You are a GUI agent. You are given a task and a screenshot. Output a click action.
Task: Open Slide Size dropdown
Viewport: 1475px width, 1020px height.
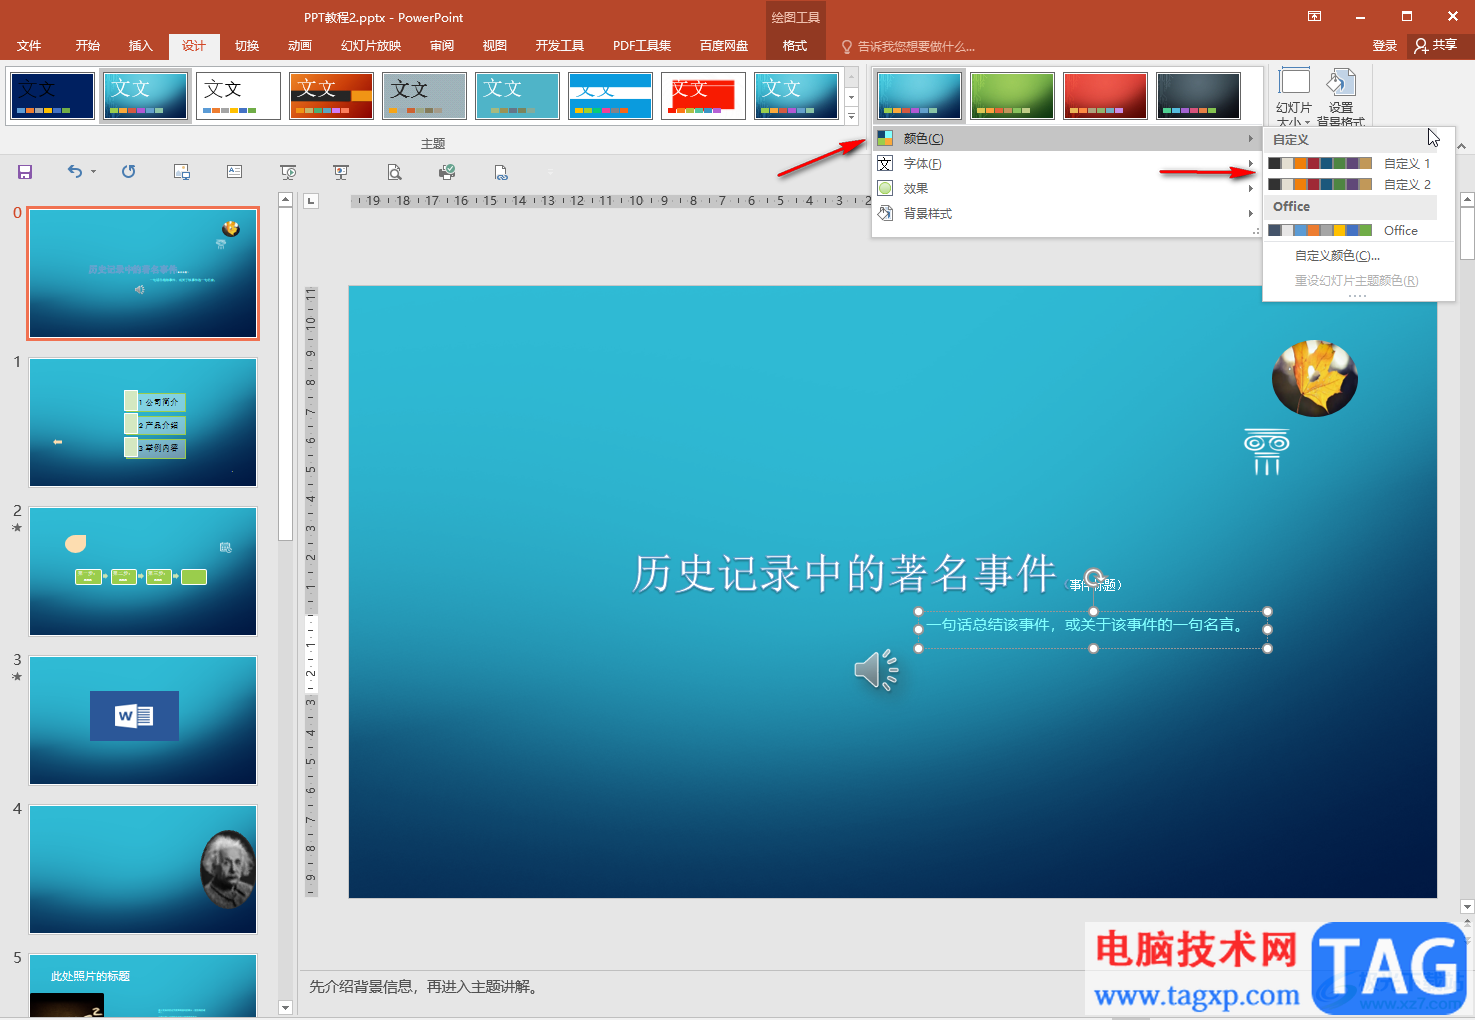[1294, 97]
